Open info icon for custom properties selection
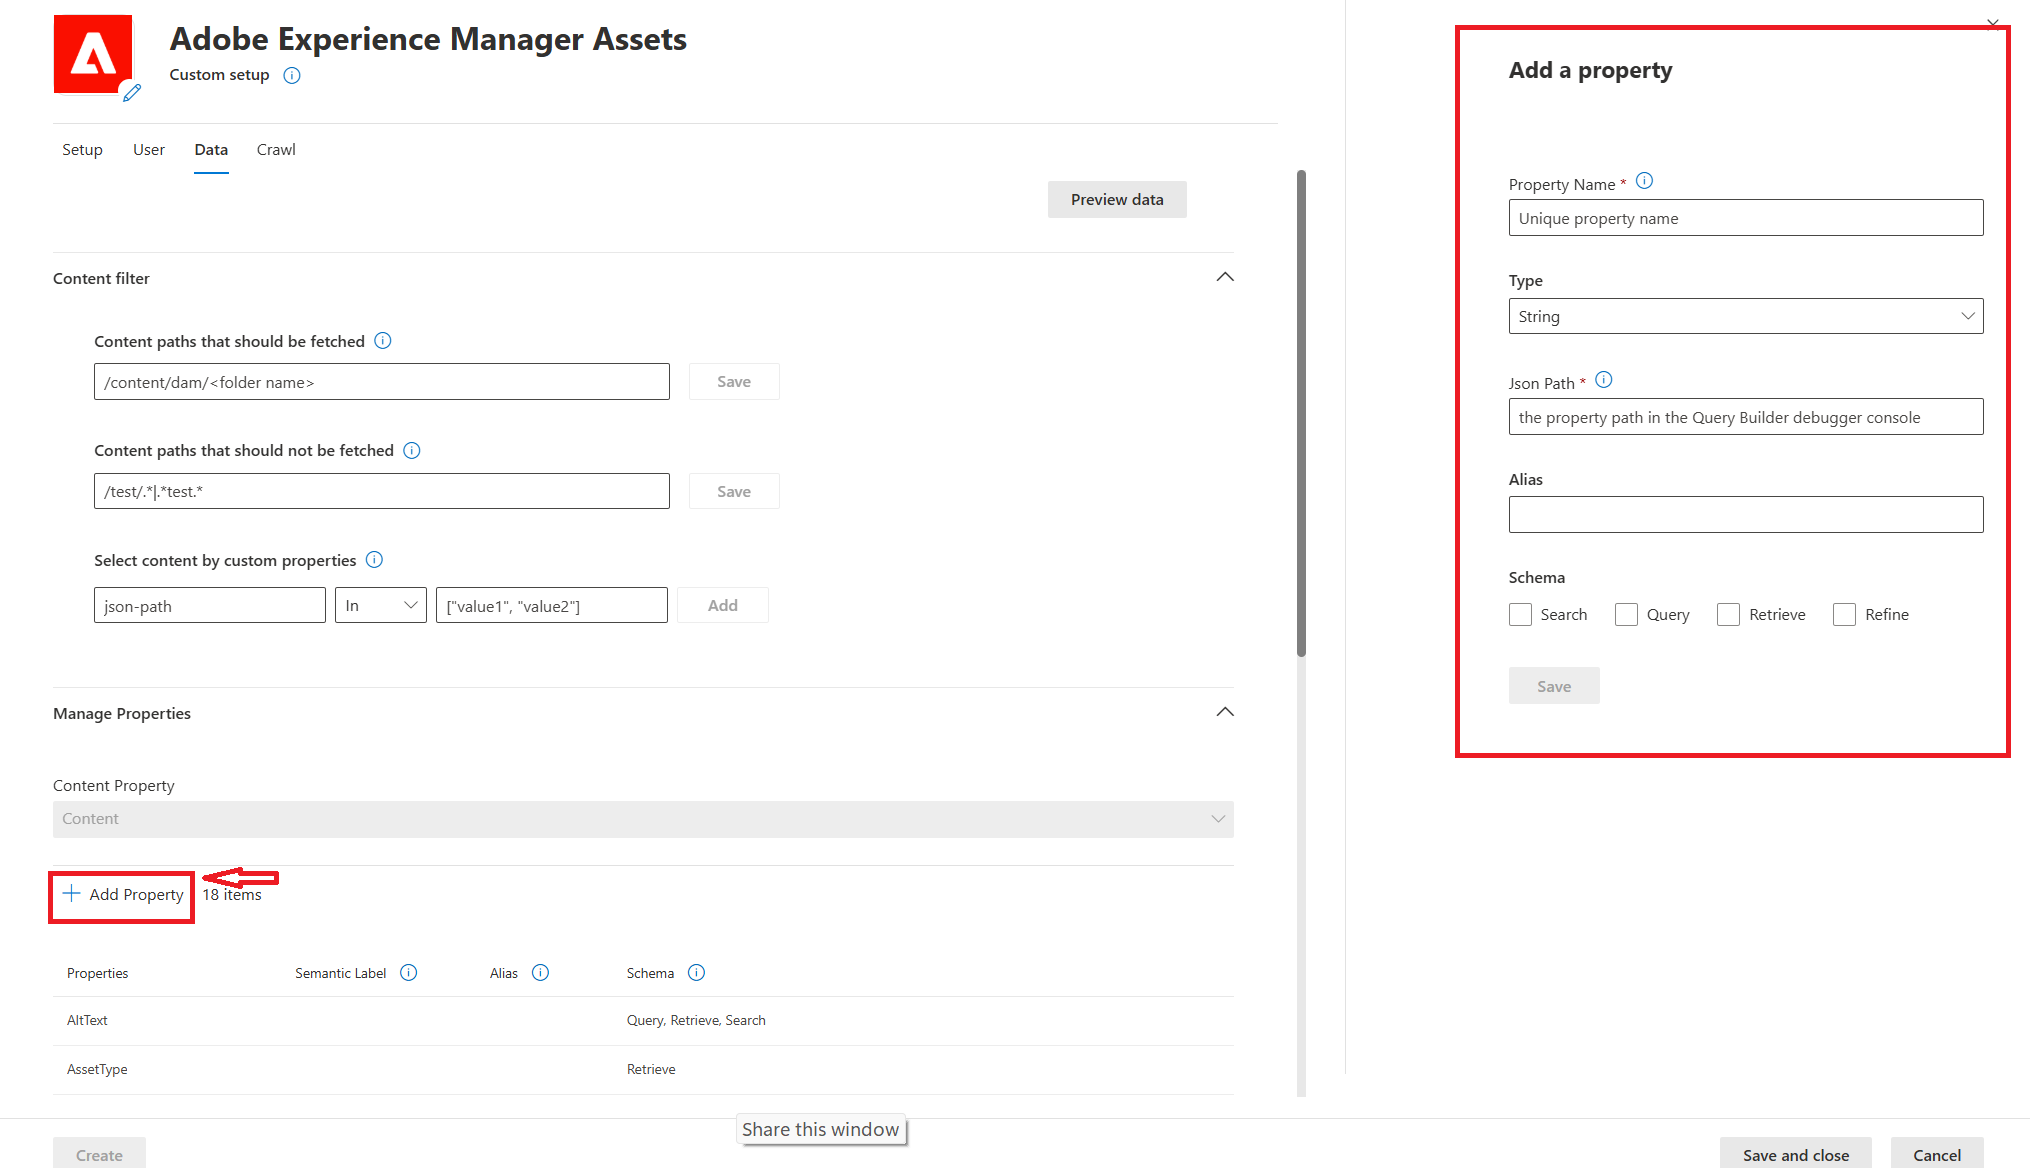 pyautogui.click(x=374, y=560)
